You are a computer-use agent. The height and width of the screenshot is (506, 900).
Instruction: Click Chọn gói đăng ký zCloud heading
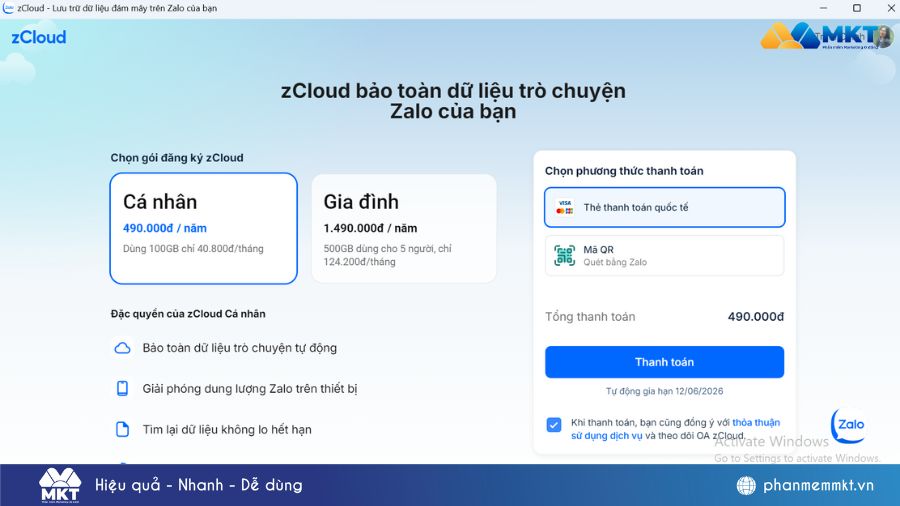[x=177, y=158]
